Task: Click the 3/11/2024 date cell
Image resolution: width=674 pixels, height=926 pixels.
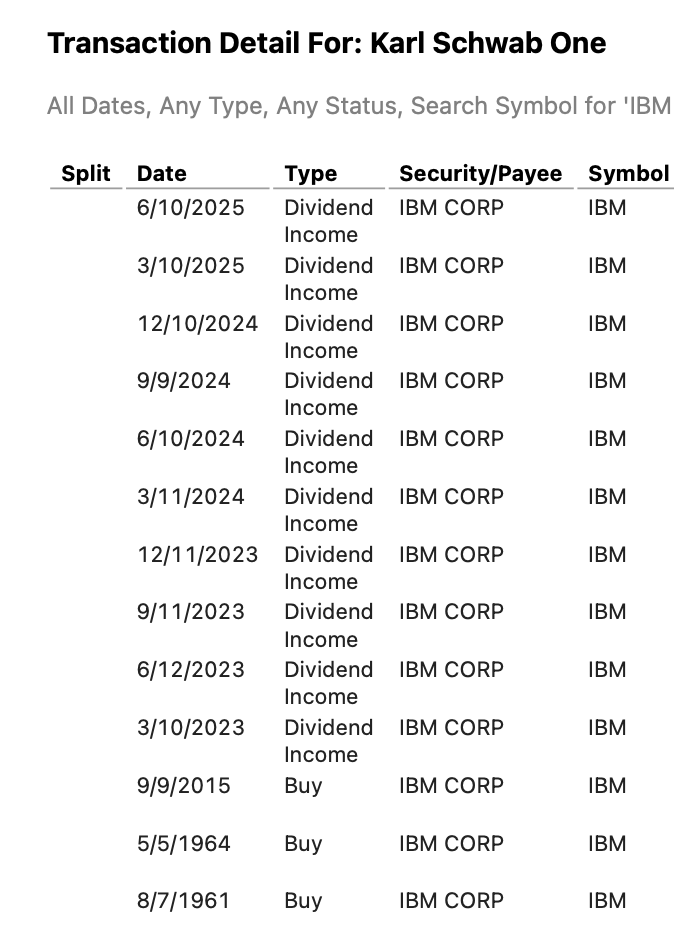Action: point(190,497)
